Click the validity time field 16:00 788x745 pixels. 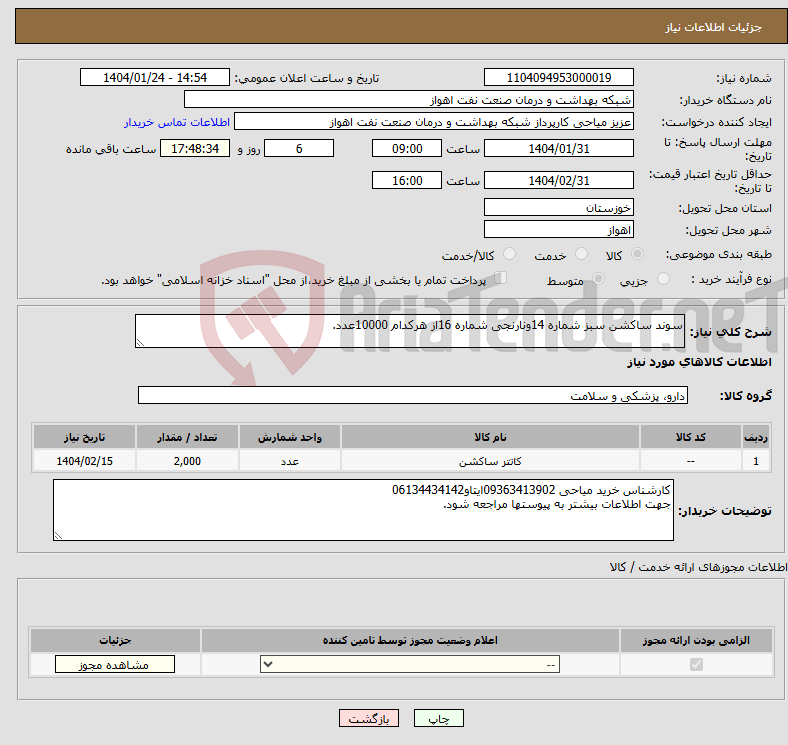pos(407,180)
